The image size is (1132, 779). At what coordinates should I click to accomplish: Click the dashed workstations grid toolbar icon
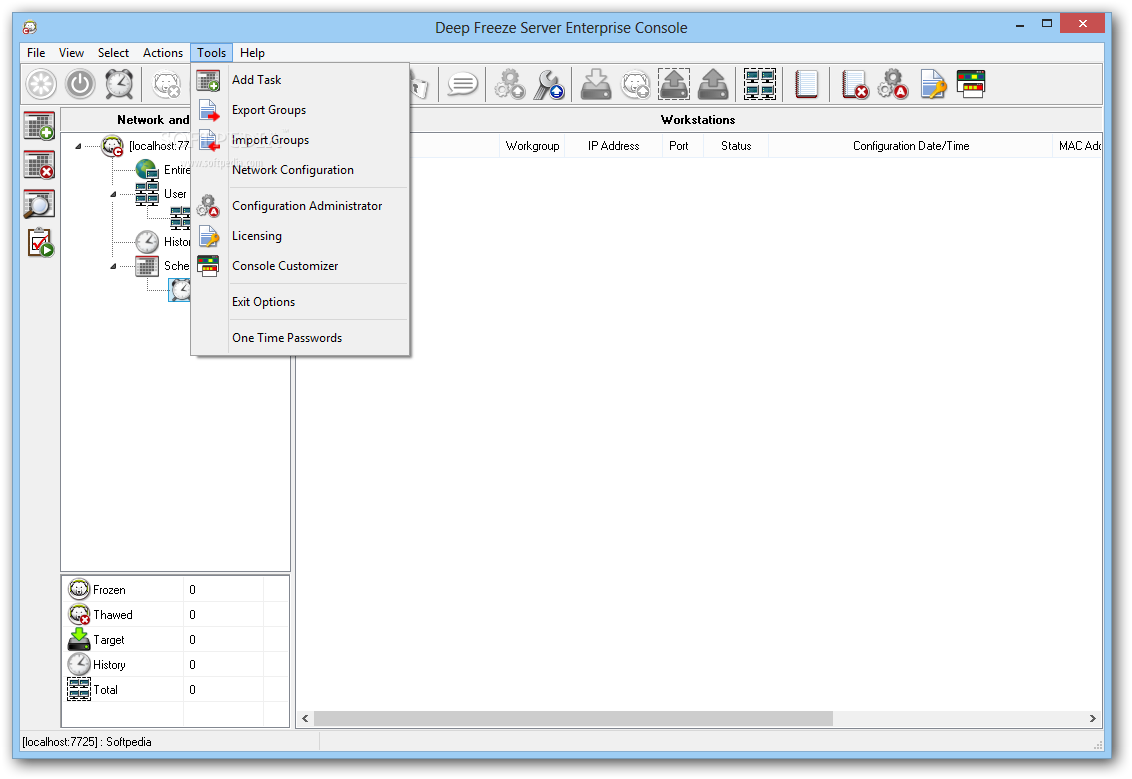pyautogui.click(x=760, y=84)
